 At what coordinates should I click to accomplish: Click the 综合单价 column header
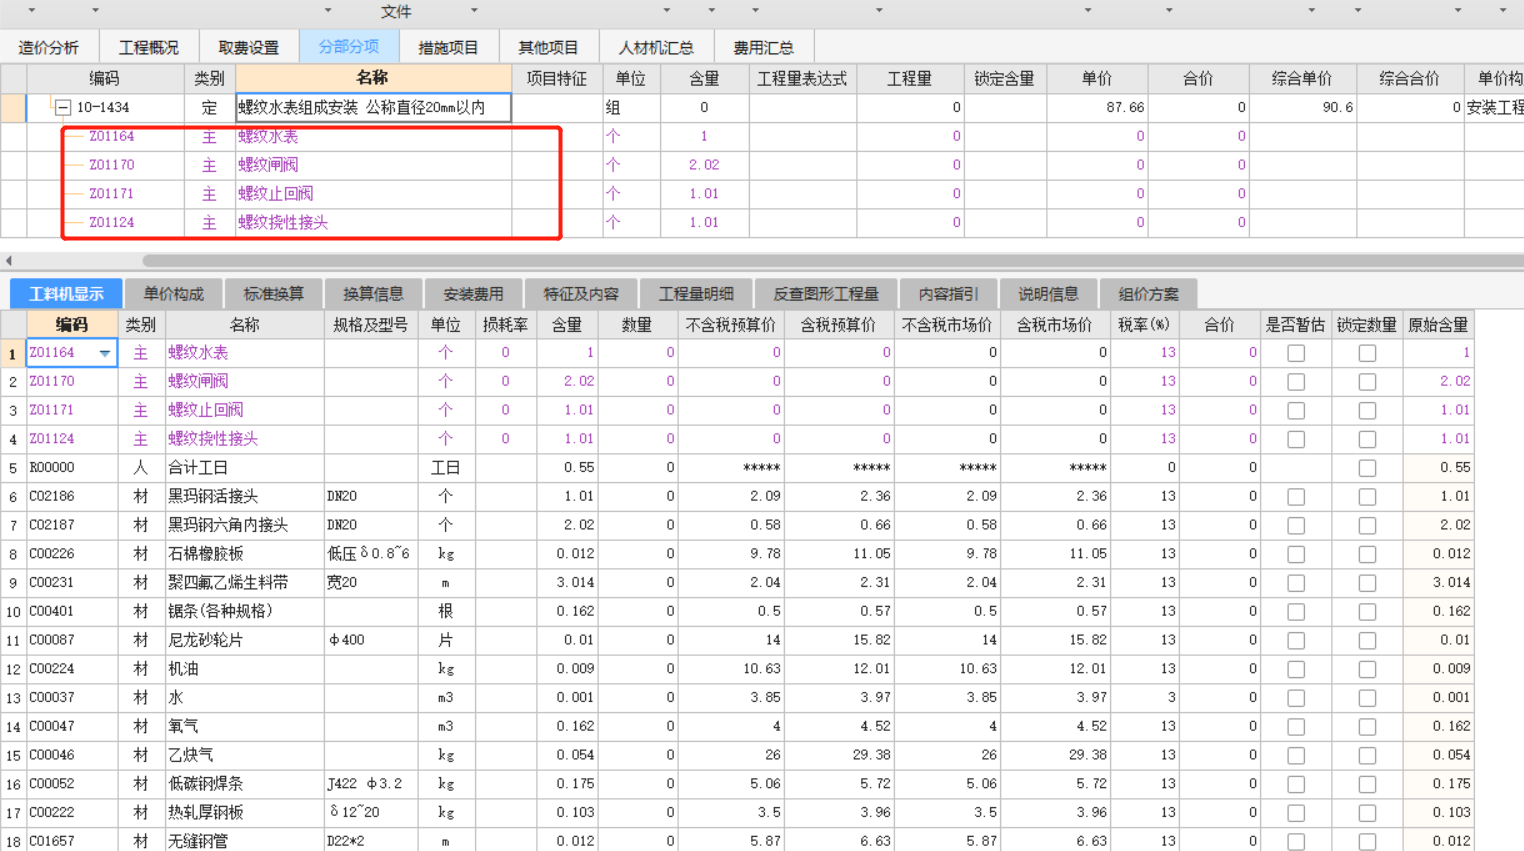(1302, 78)
